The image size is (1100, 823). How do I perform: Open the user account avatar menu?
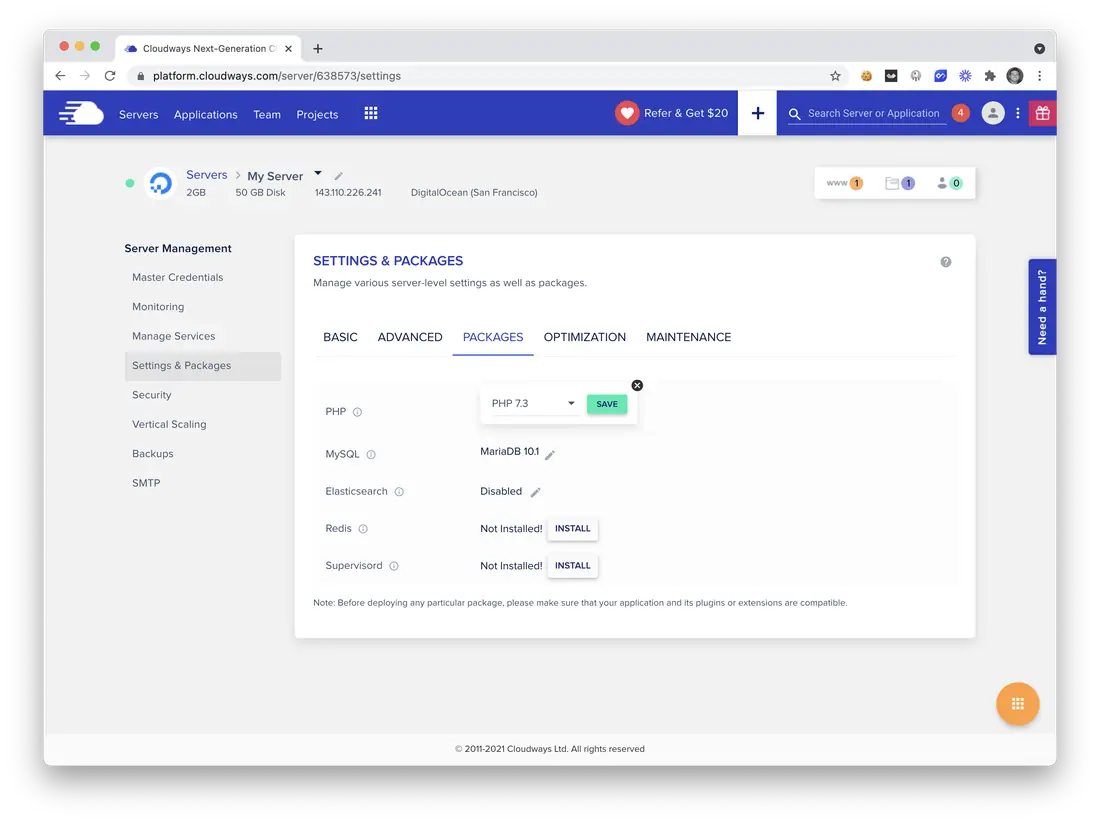(993, 113)
